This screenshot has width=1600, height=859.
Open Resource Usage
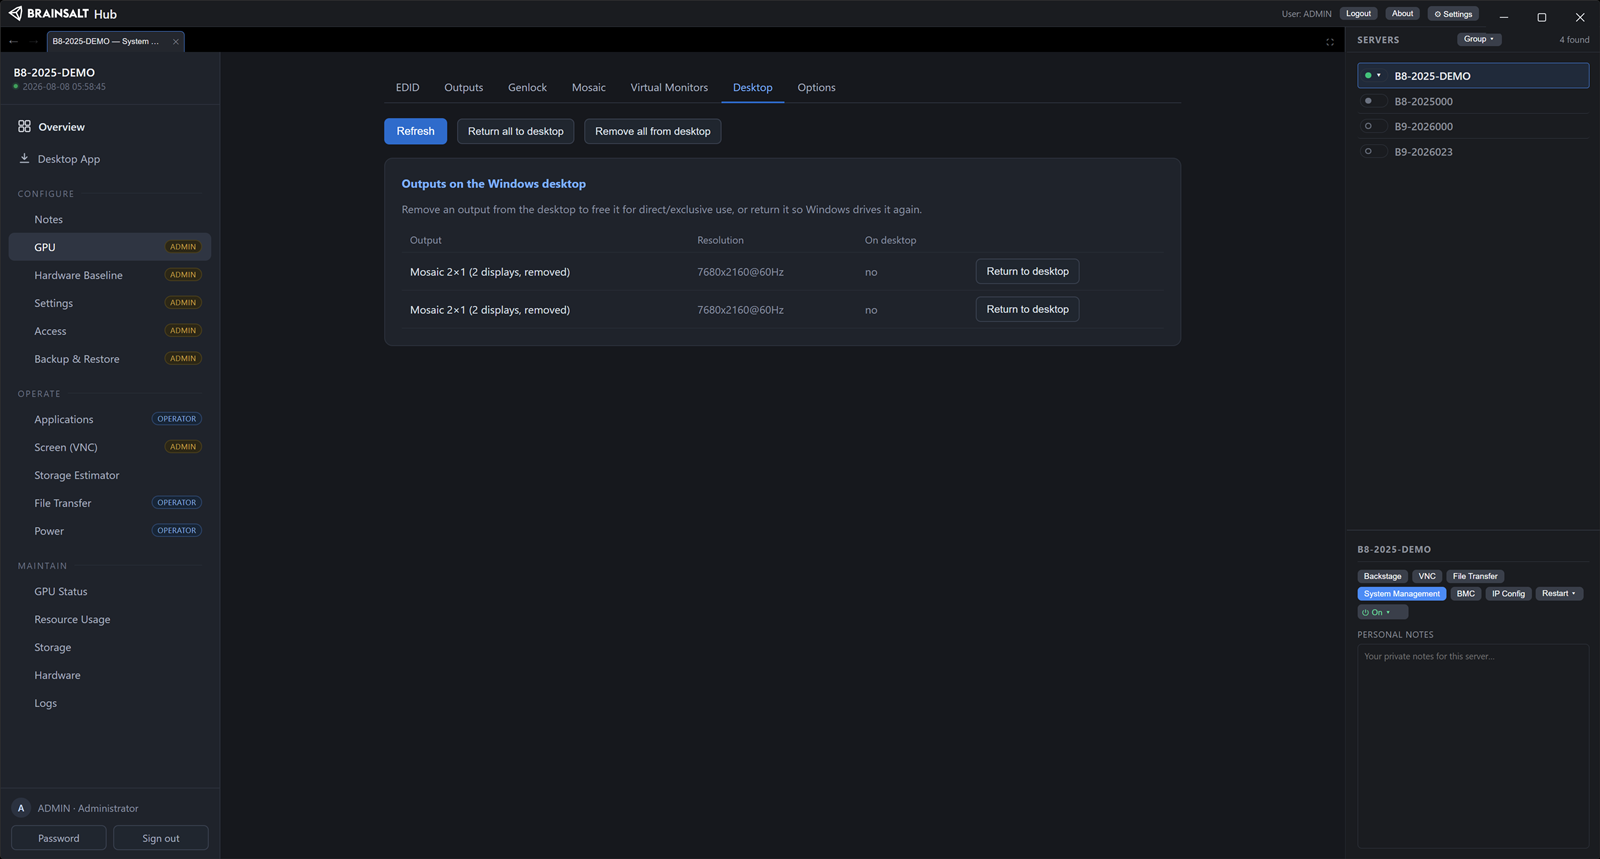[110, 619]
